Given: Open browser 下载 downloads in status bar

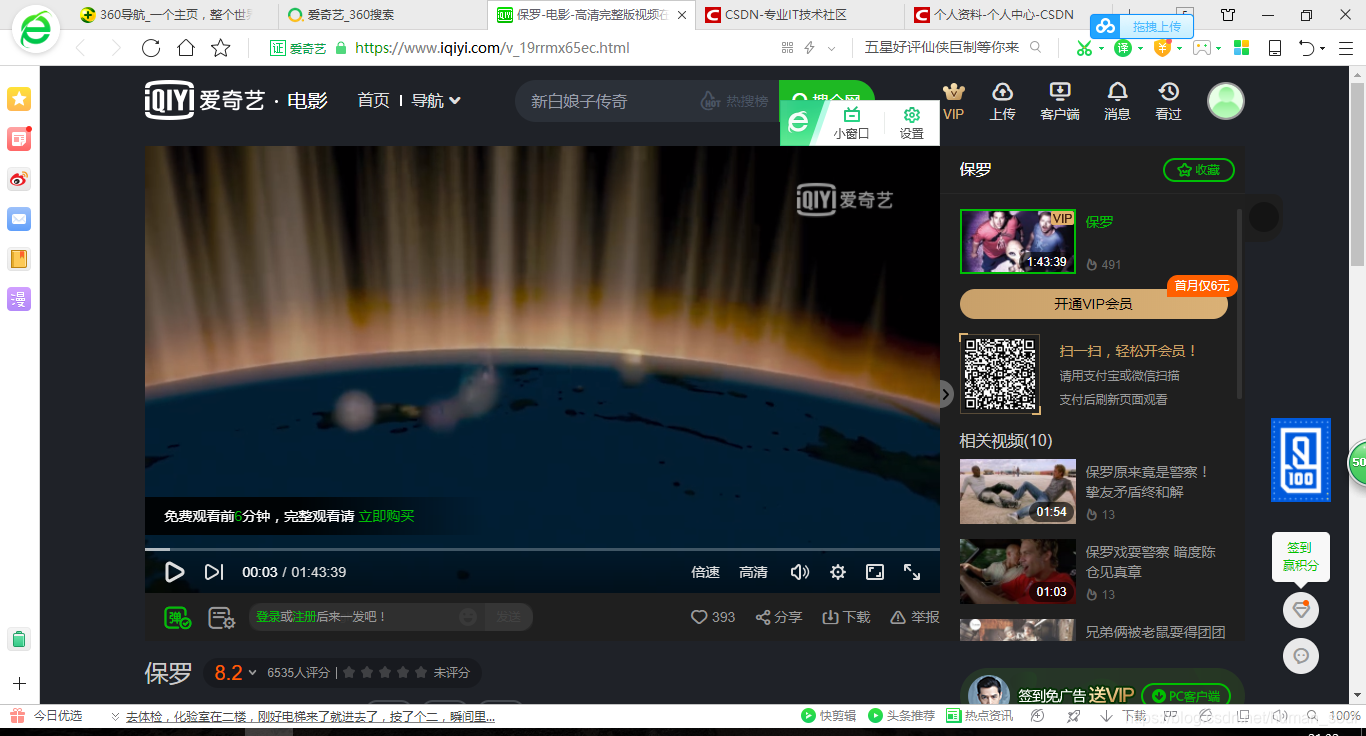Looking at the screenshot, I should pos(1124,716).
